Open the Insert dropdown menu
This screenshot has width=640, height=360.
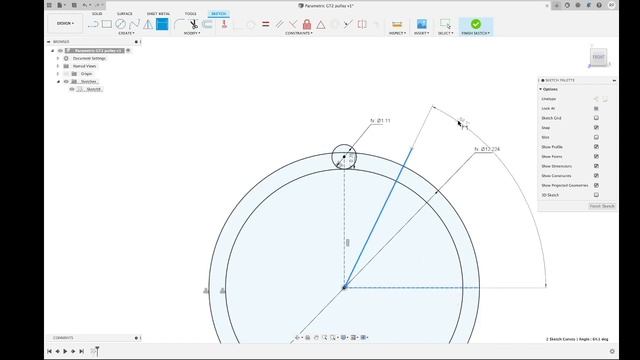422,33
